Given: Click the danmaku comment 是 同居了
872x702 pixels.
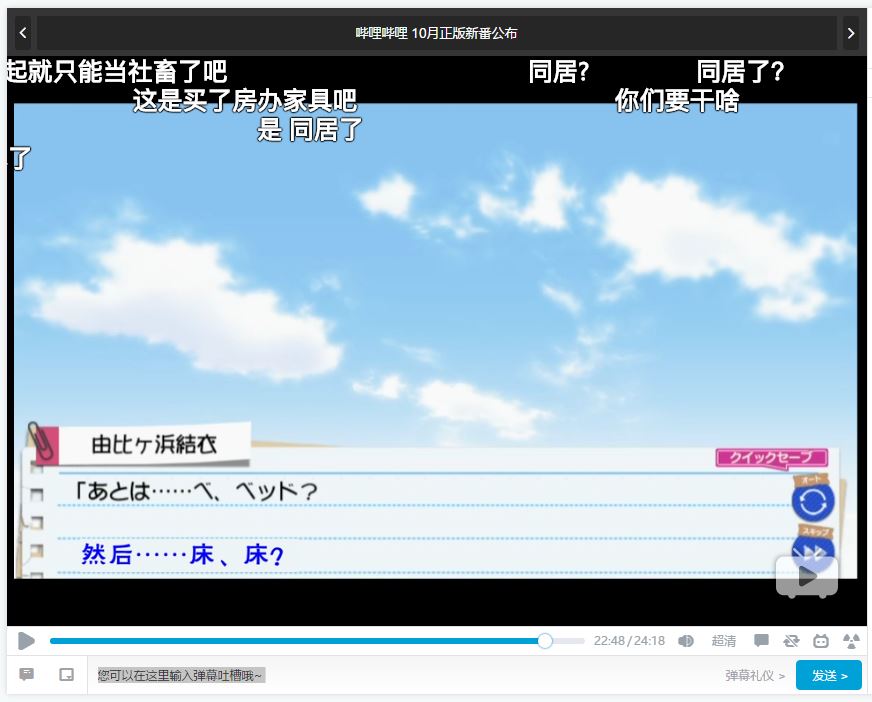Looking at the screenshot, I should [x=309, y=130].
